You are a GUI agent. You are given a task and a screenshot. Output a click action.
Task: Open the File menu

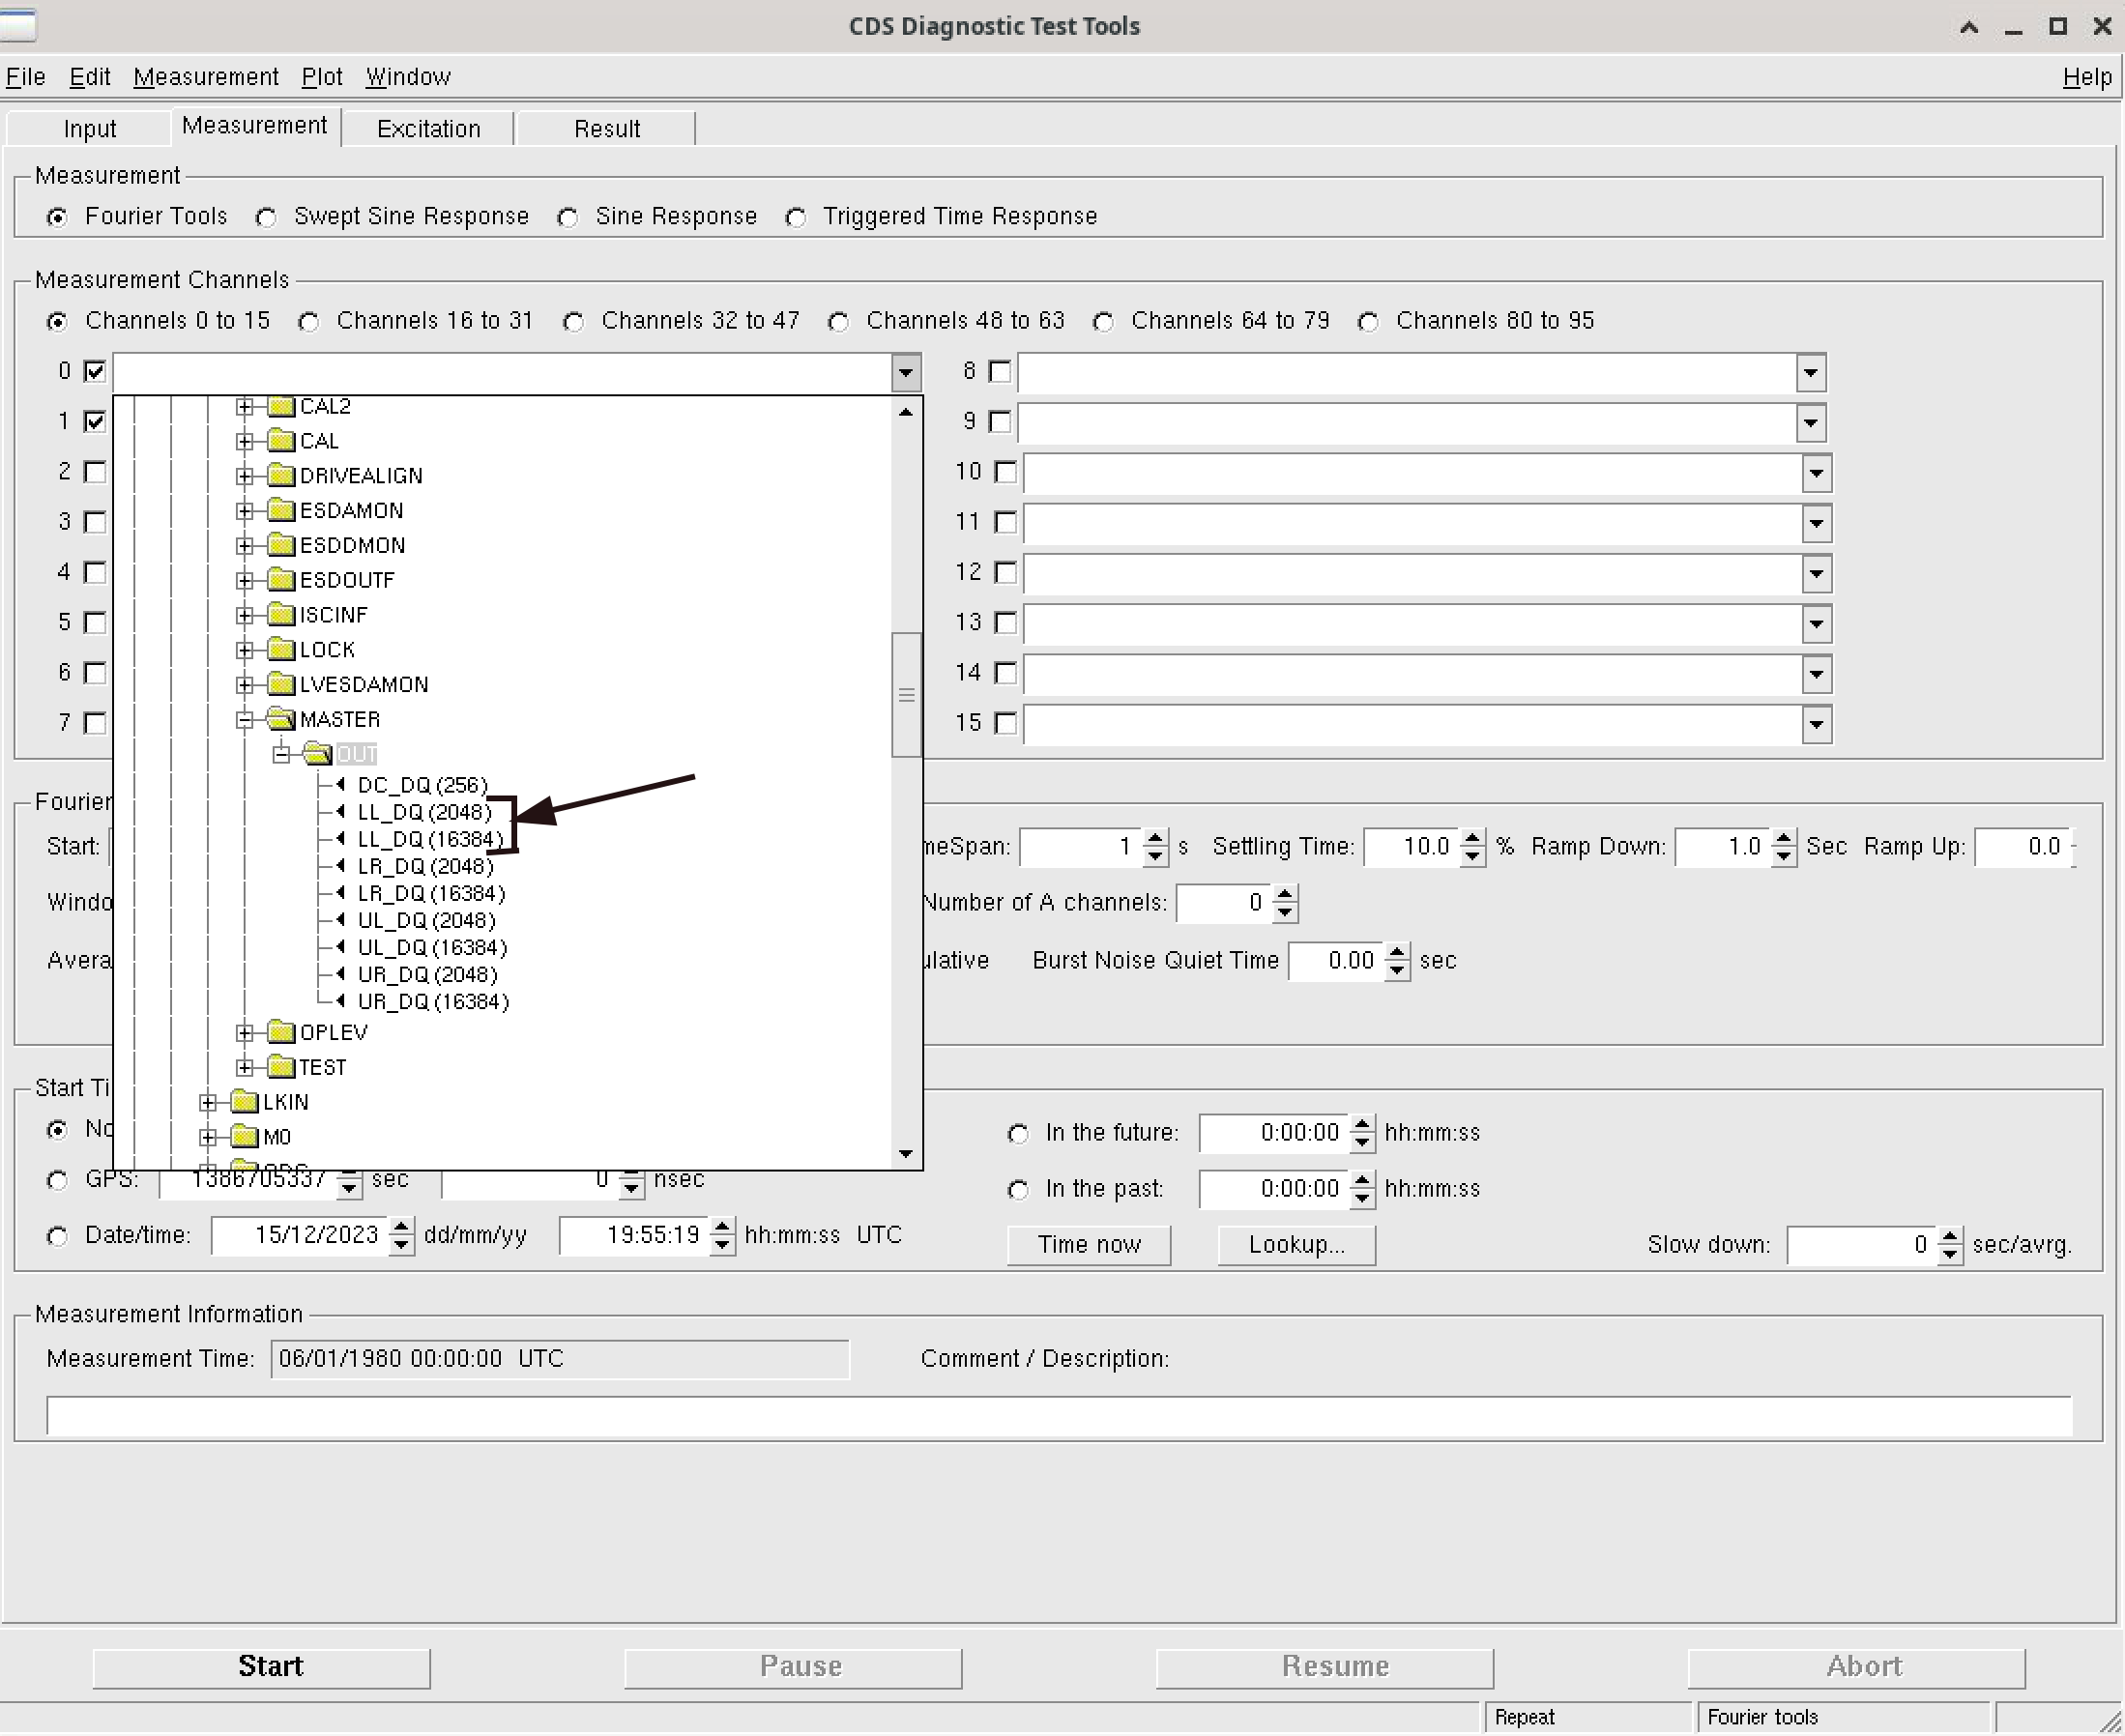click(x=25, y=77)
